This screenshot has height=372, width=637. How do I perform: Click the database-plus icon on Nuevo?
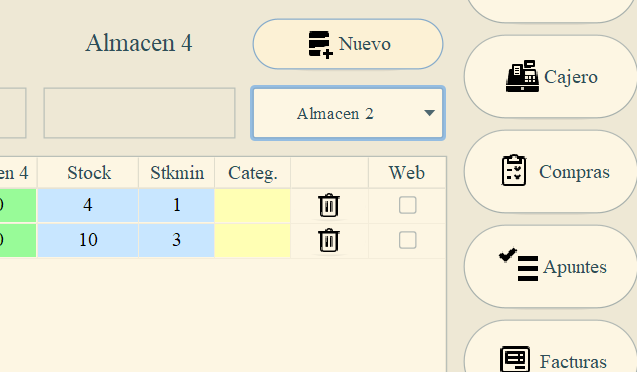tap(321, 44)
